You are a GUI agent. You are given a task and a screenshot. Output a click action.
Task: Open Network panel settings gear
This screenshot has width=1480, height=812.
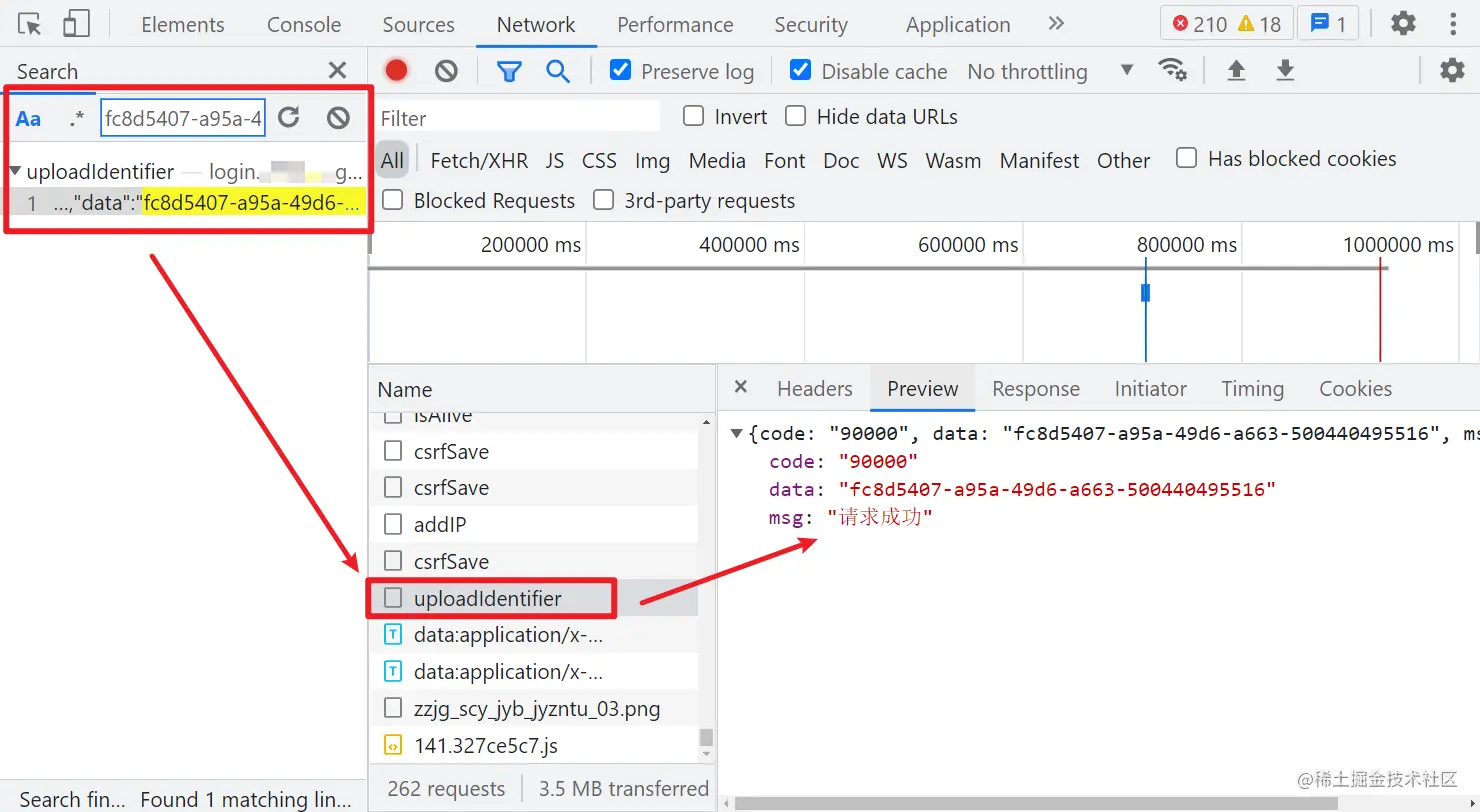(1452, 70)
